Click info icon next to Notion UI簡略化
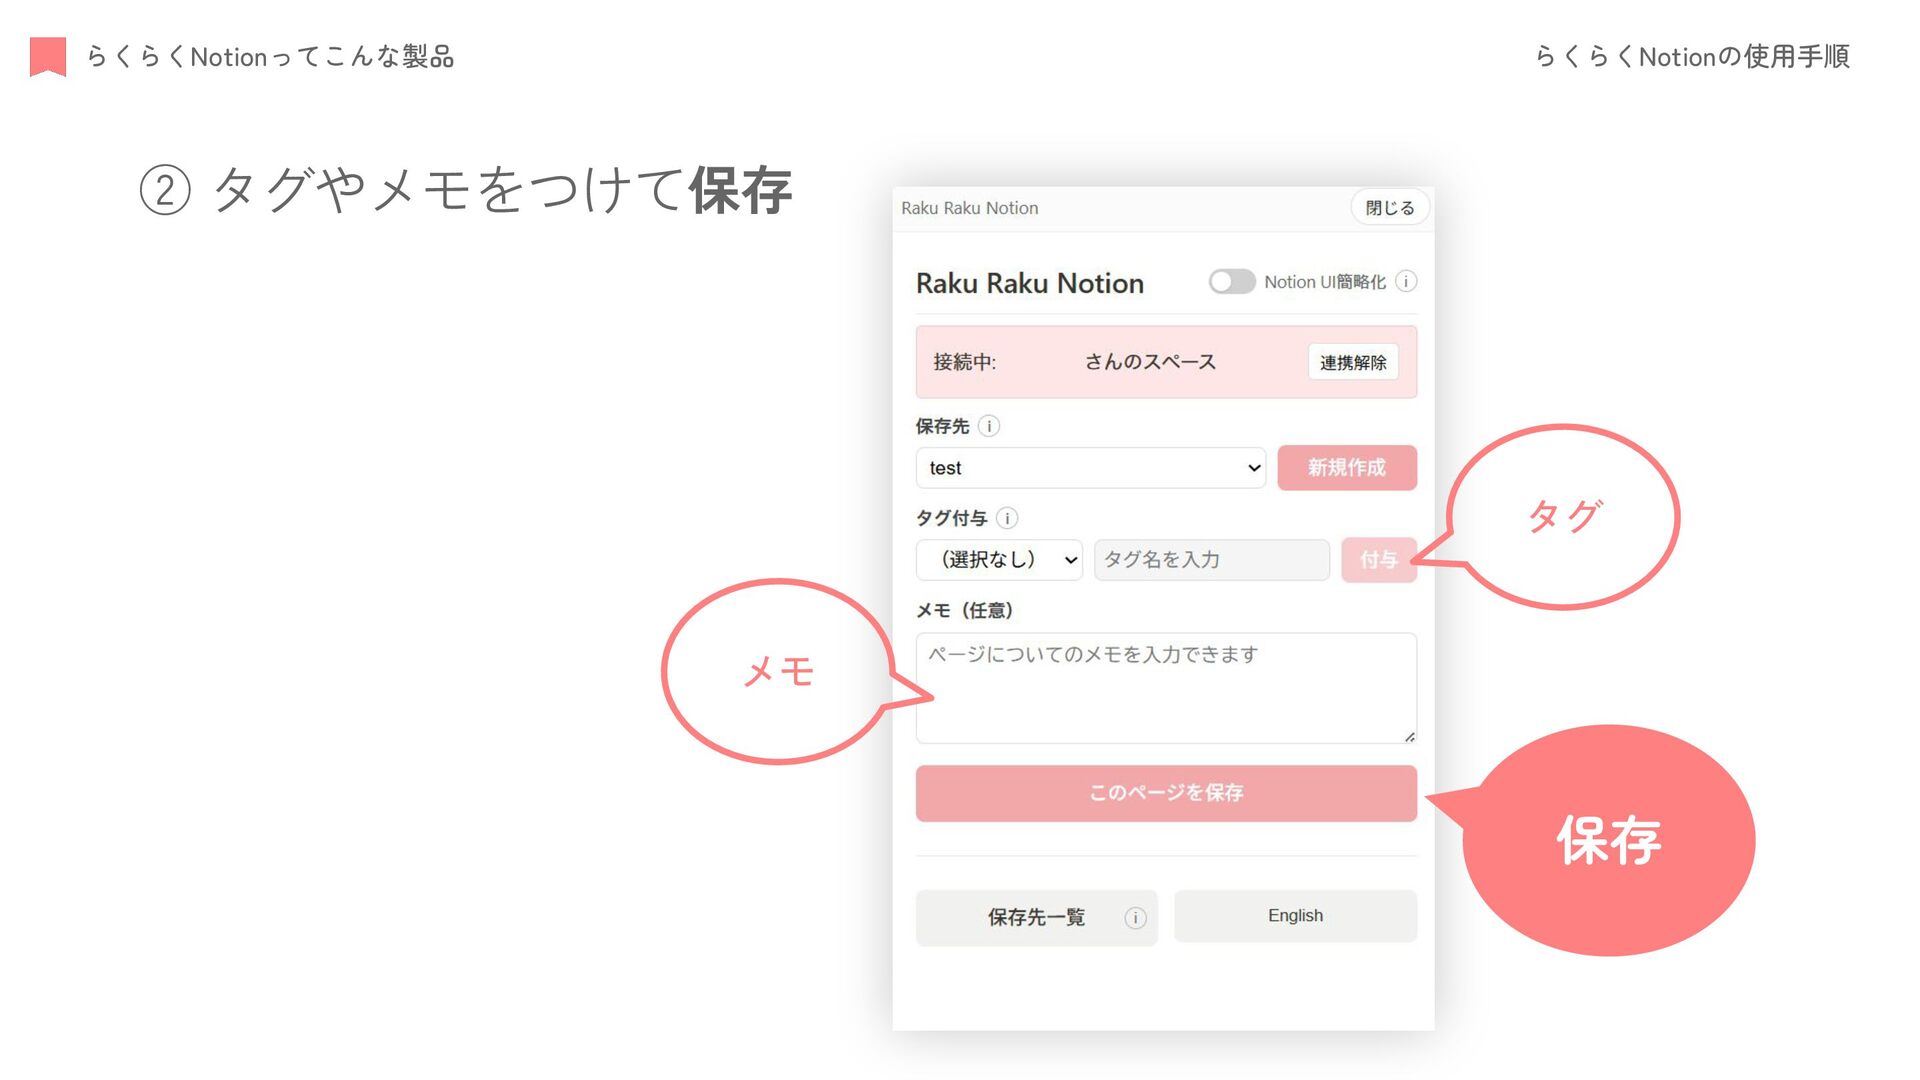This screenshot has height=1080, width=1920. (x=1406, y=282)
